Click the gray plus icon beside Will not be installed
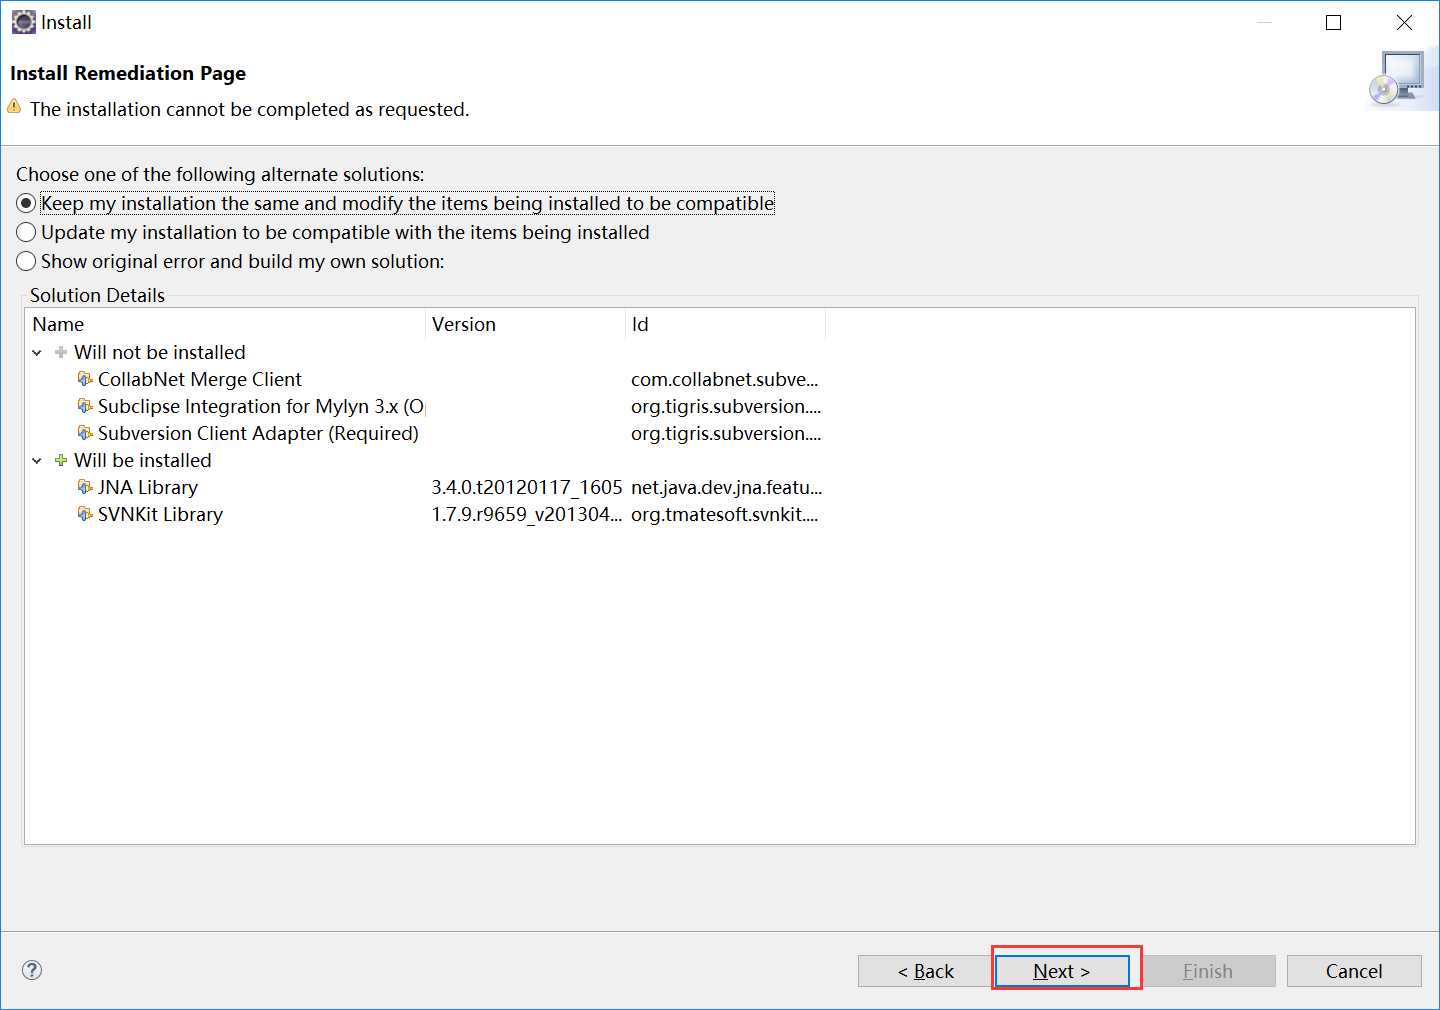This screenshot has width=1440, height=1010. point(61,352)
